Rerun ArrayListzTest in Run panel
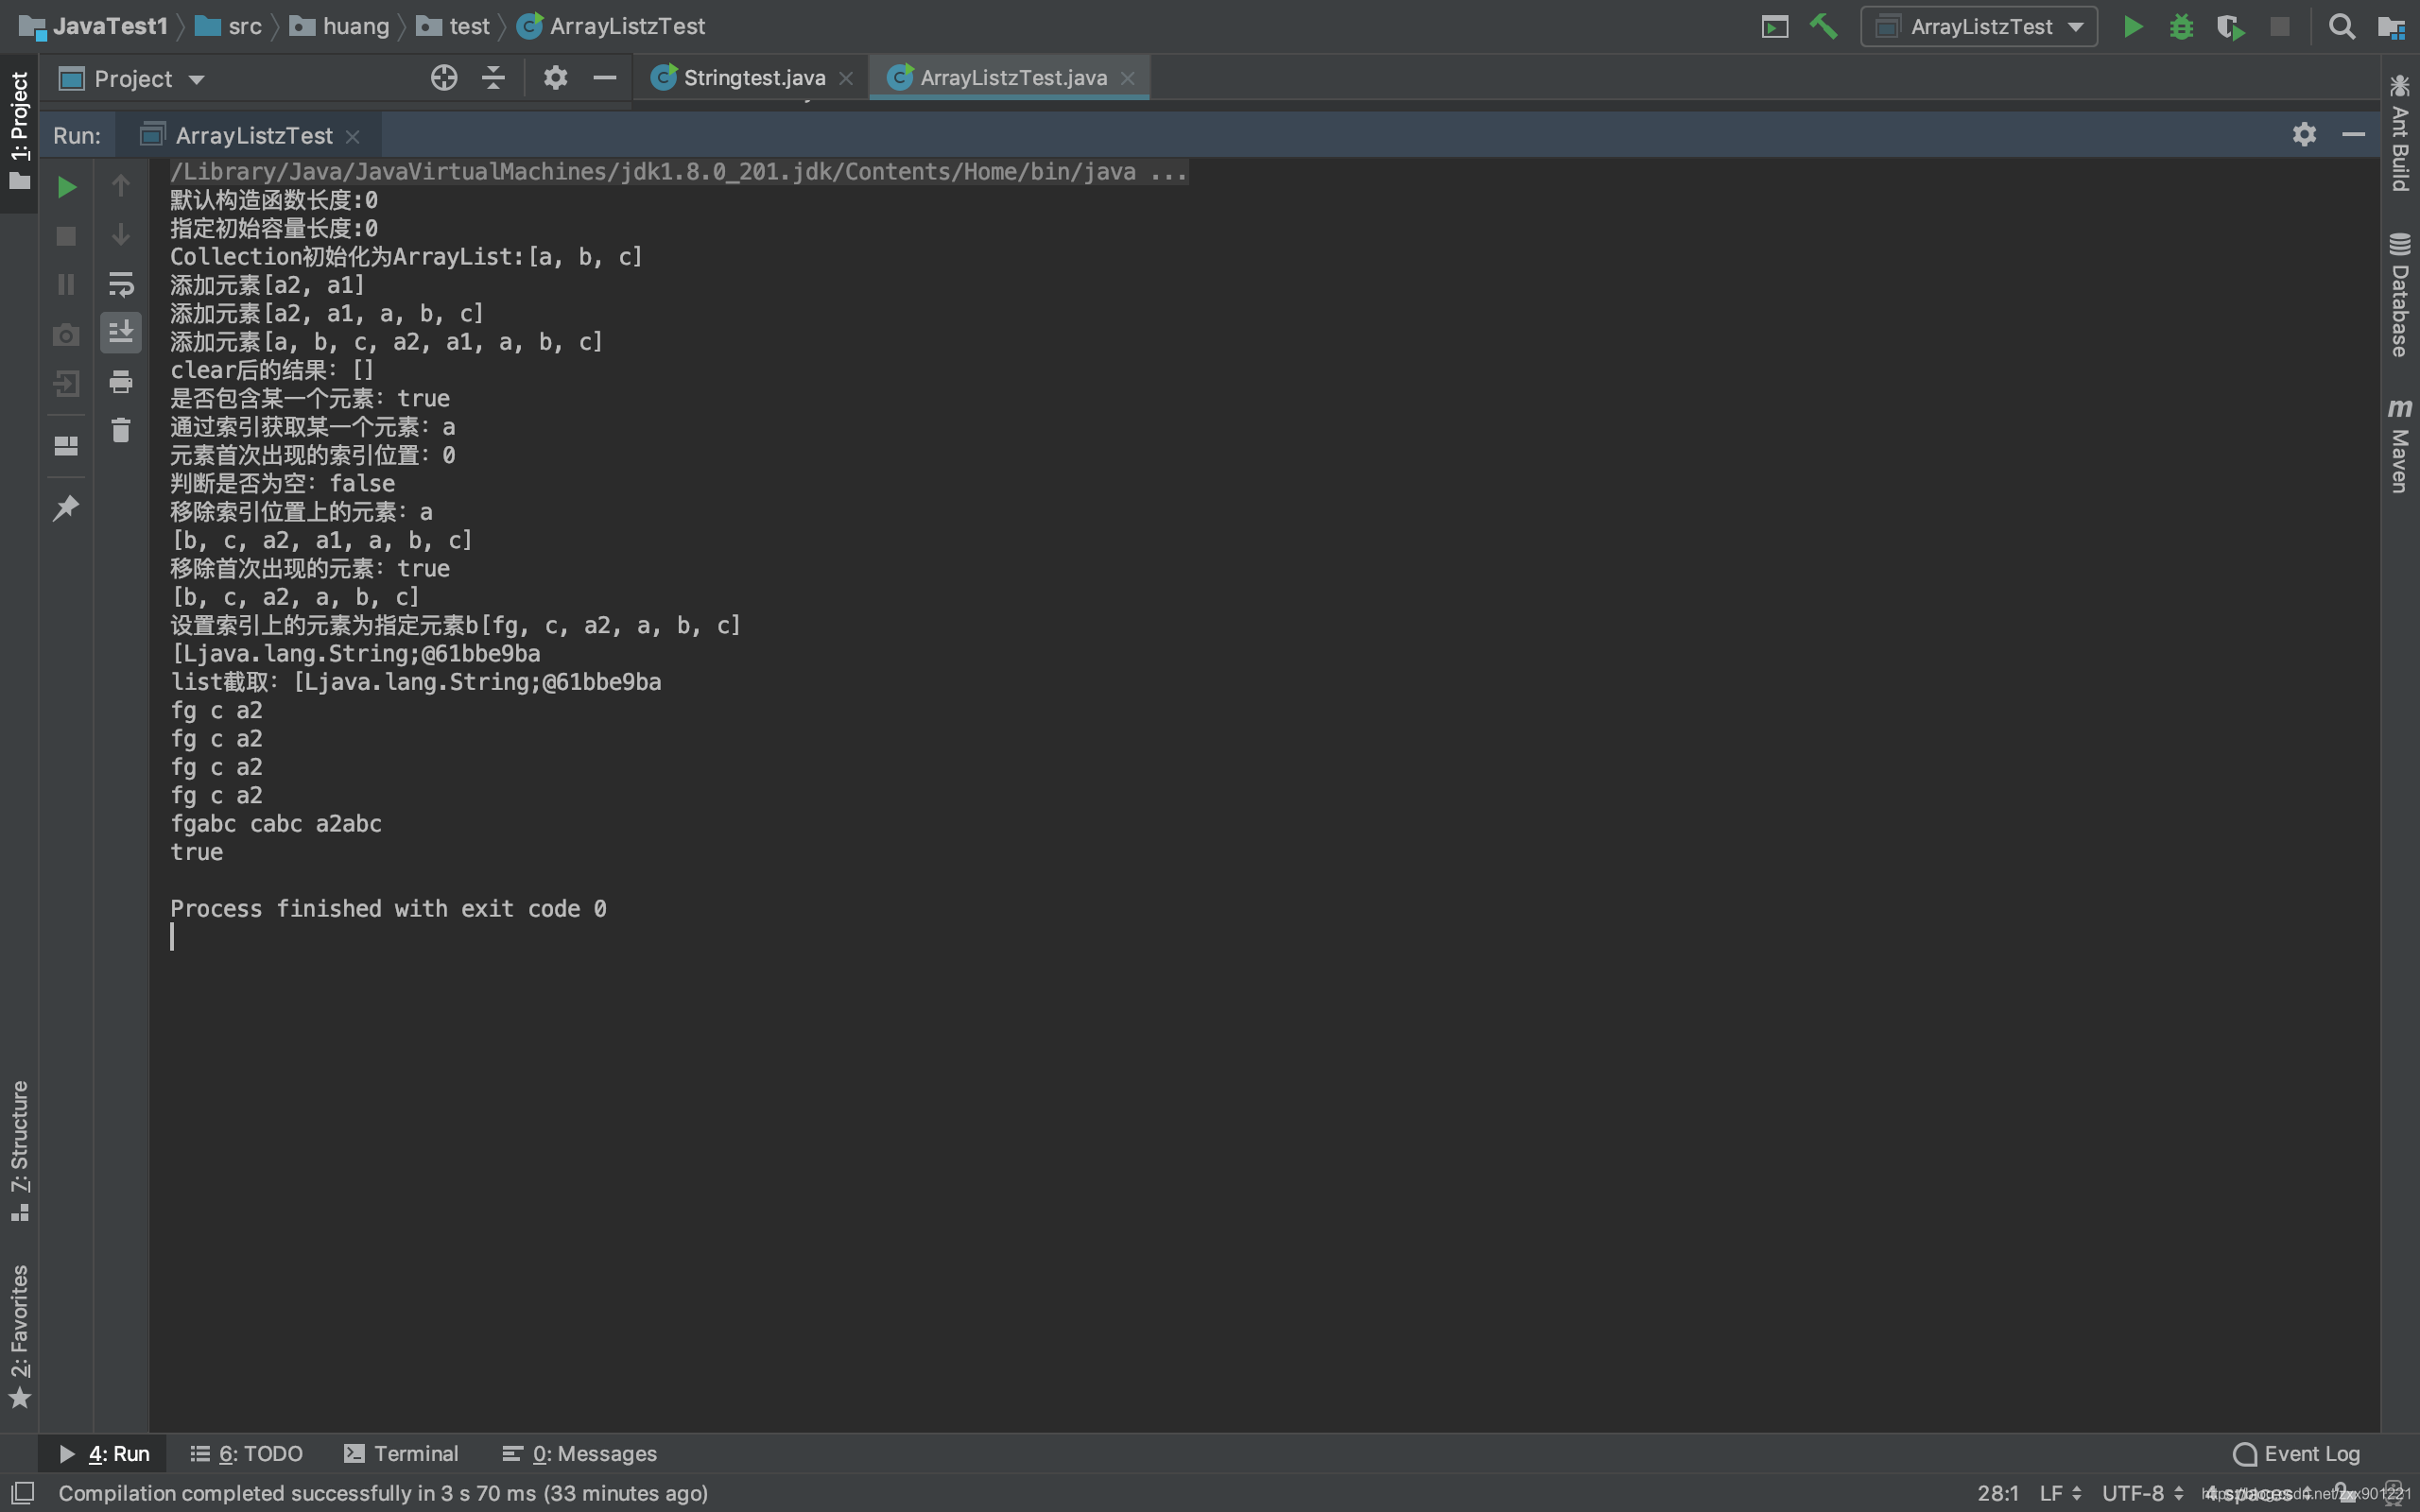Image resolution: width=2420 pixels, height=1512 pixels. tap(66, 187)
